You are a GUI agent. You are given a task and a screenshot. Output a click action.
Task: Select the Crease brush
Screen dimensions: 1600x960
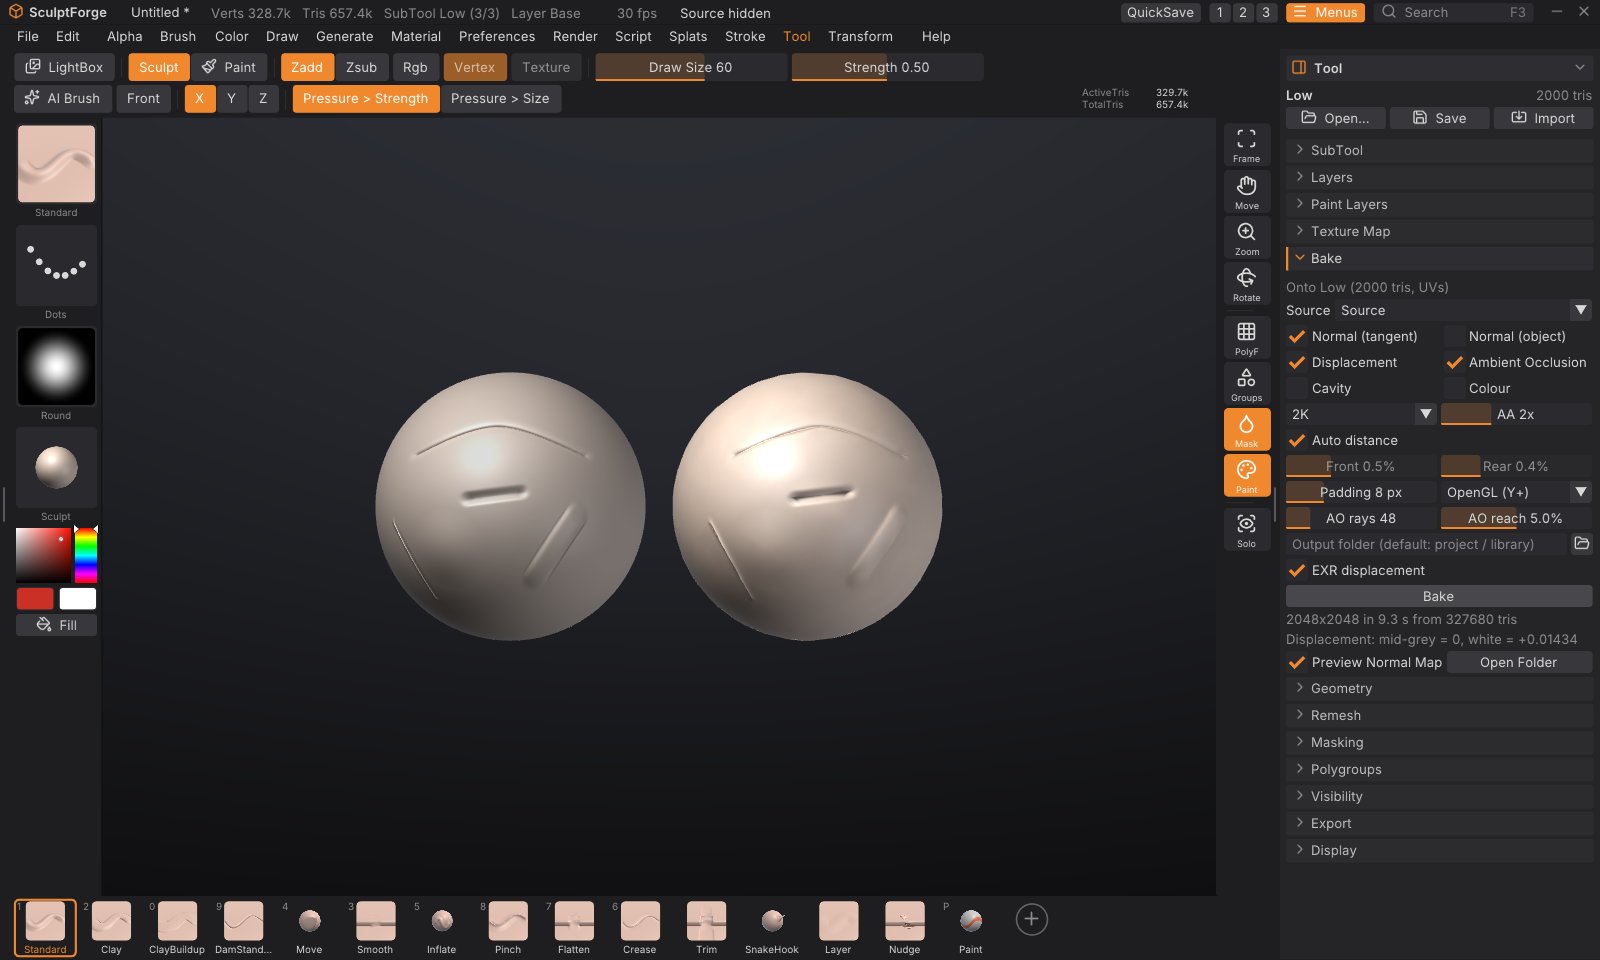(640, 928)
